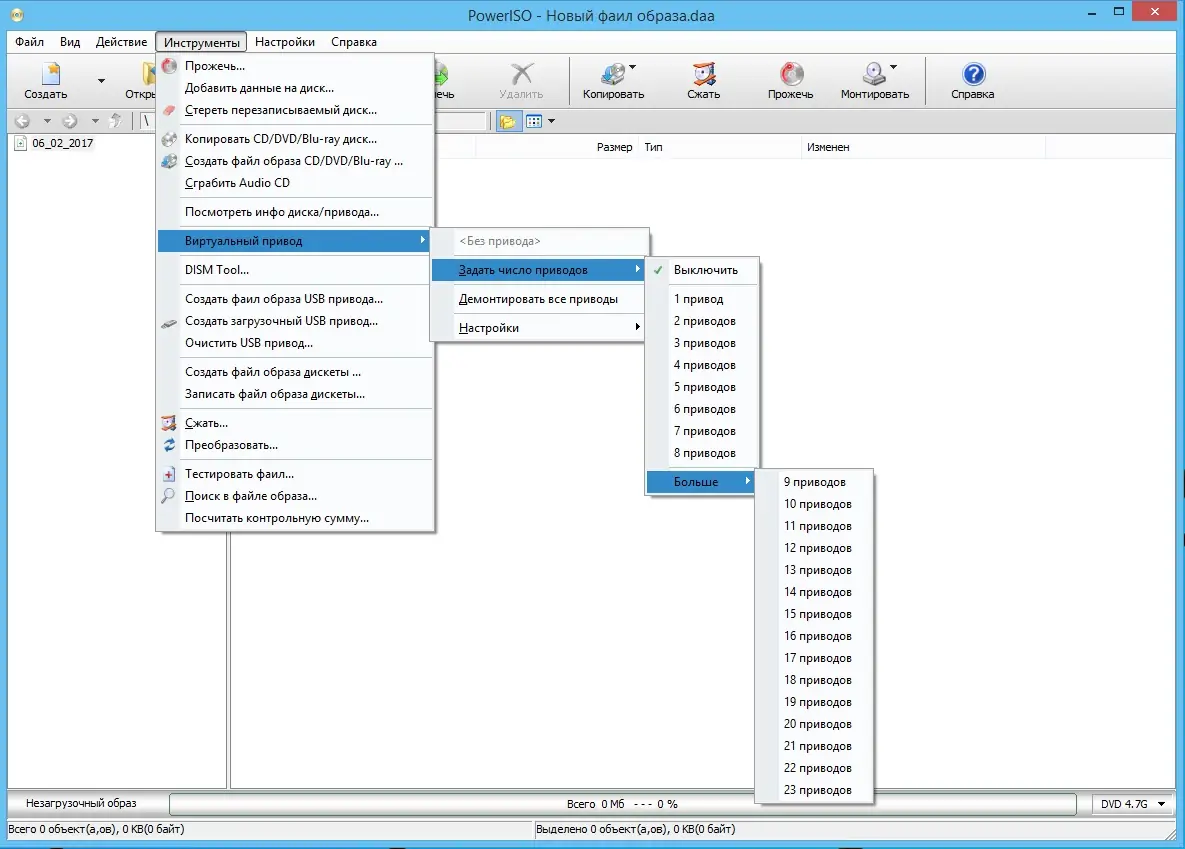Screen dimensions: 1185x849
Task: Choose Демонтировать все приводы
Action: click(x=539, y=299)
